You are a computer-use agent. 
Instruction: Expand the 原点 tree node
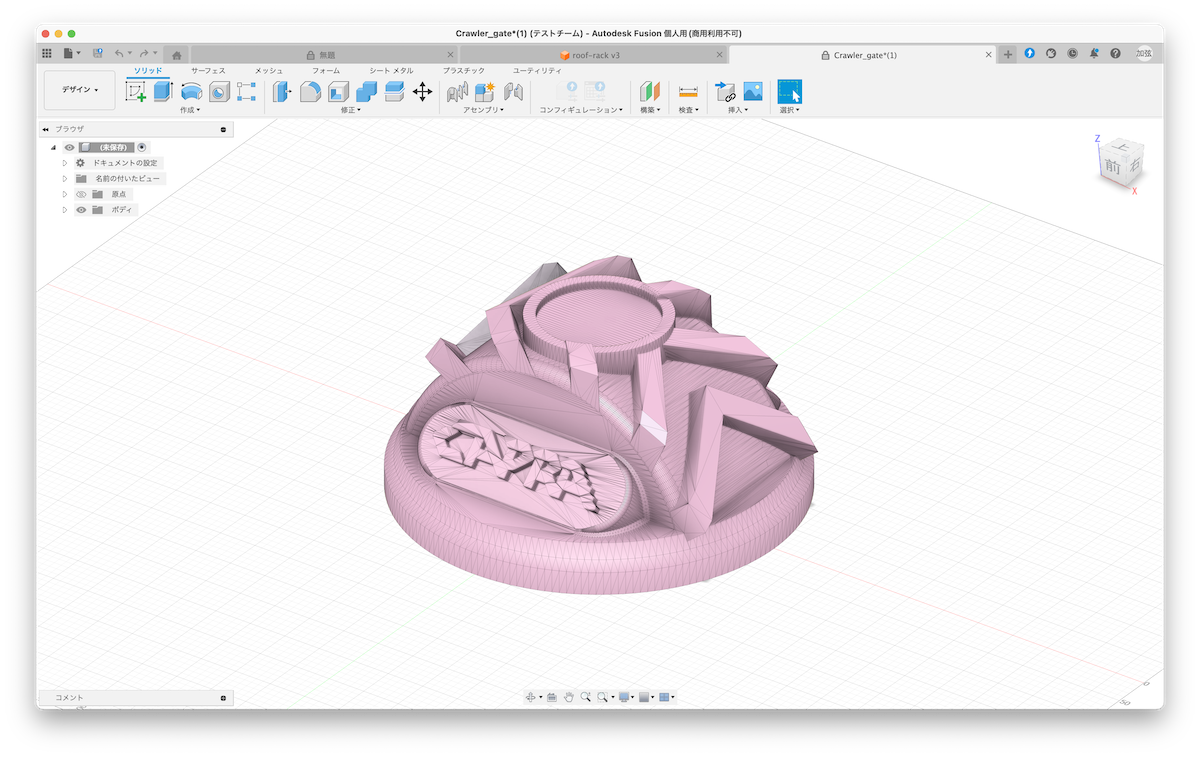(x=65, y=194)
